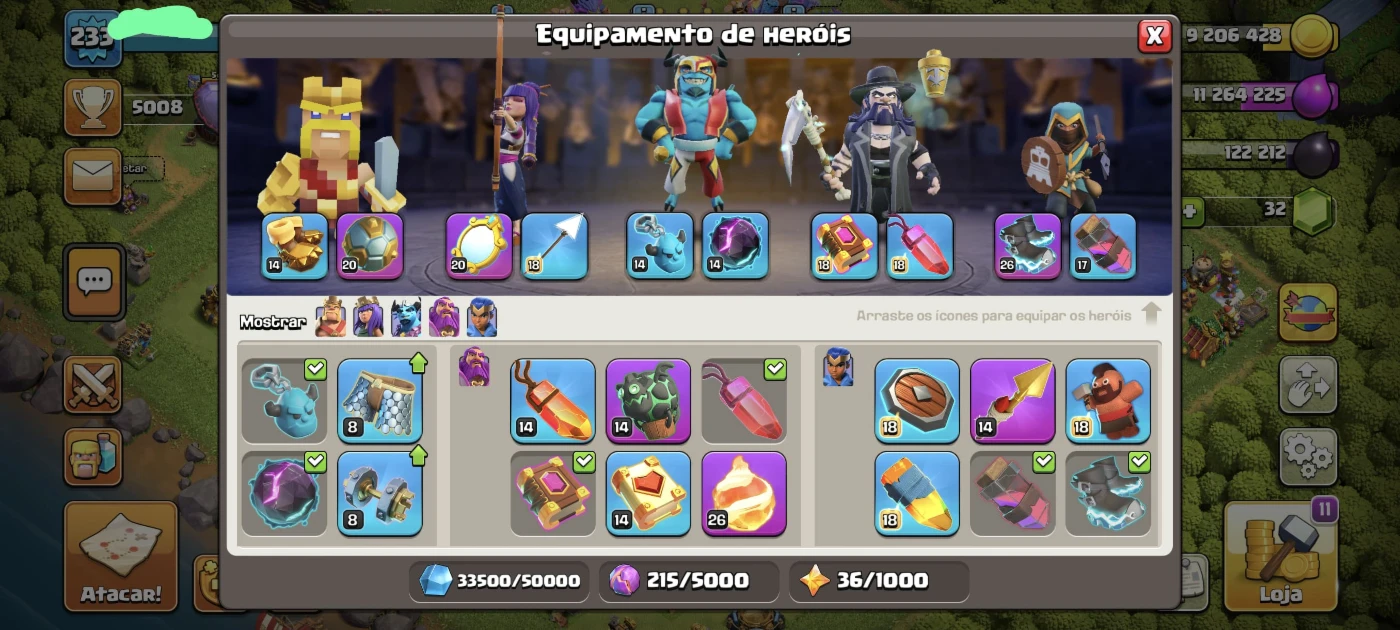The height and width of the screenshot is (630, 1400).
Task: Select the checked pink crystal vial equipment
Action: [744, 400]
